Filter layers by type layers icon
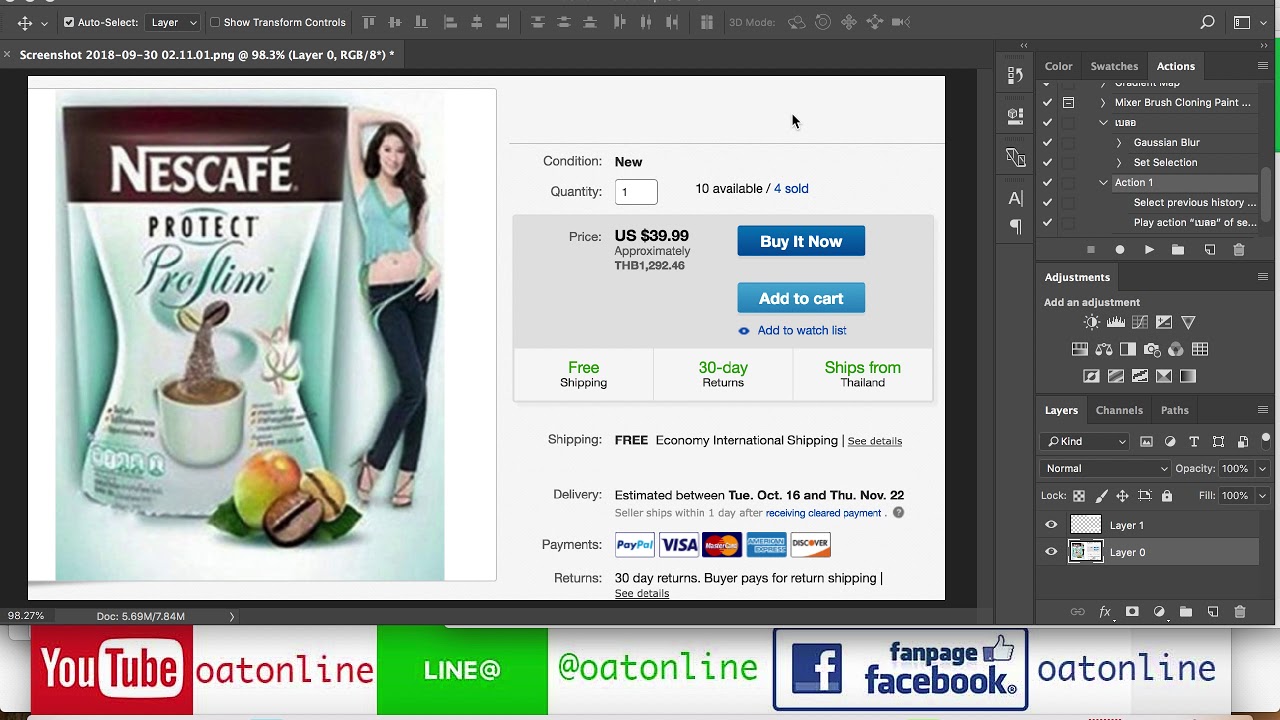Screen dimensions: 1280x720 [x=1194, y=441]
